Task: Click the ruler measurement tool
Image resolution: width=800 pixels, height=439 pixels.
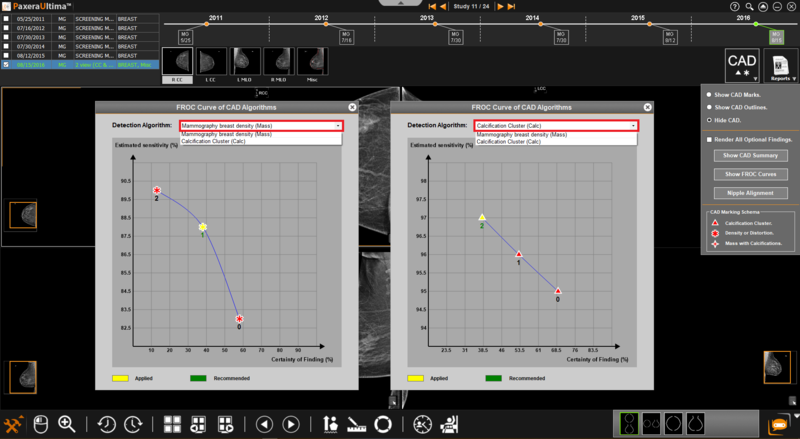Action: (356, 424)
